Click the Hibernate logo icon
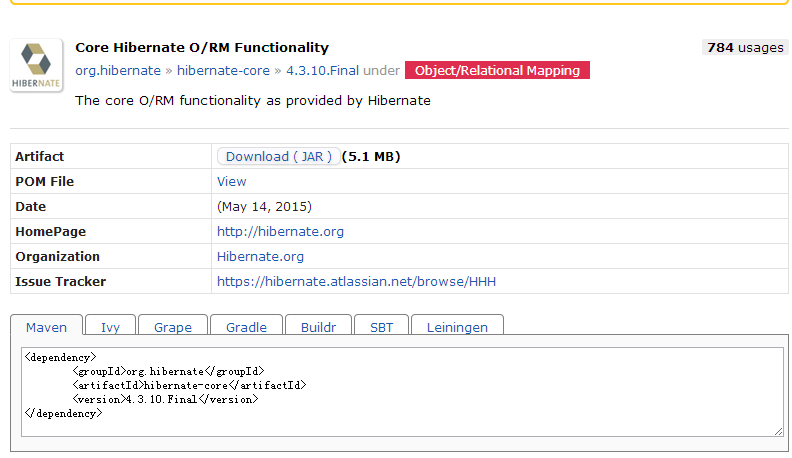Image resolution: width=792 pixels, height=458 pixels. pyautogui.click(x=36, y=66)
